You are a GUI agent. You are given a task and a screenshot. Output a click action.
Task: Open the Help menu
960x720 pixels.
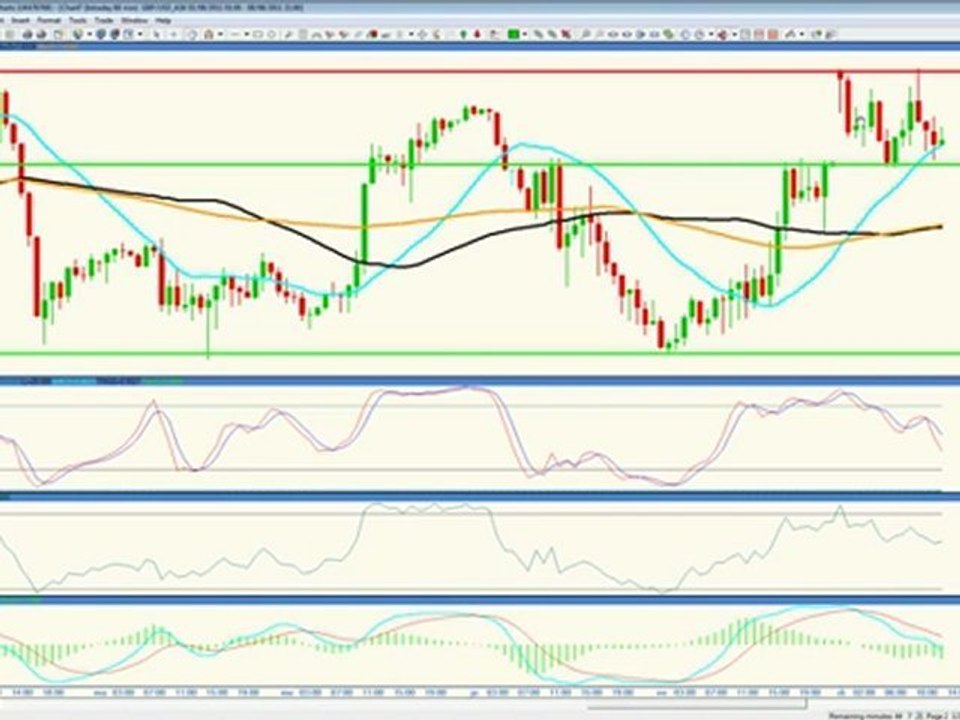pyautogui.click(x=163, y=20)
